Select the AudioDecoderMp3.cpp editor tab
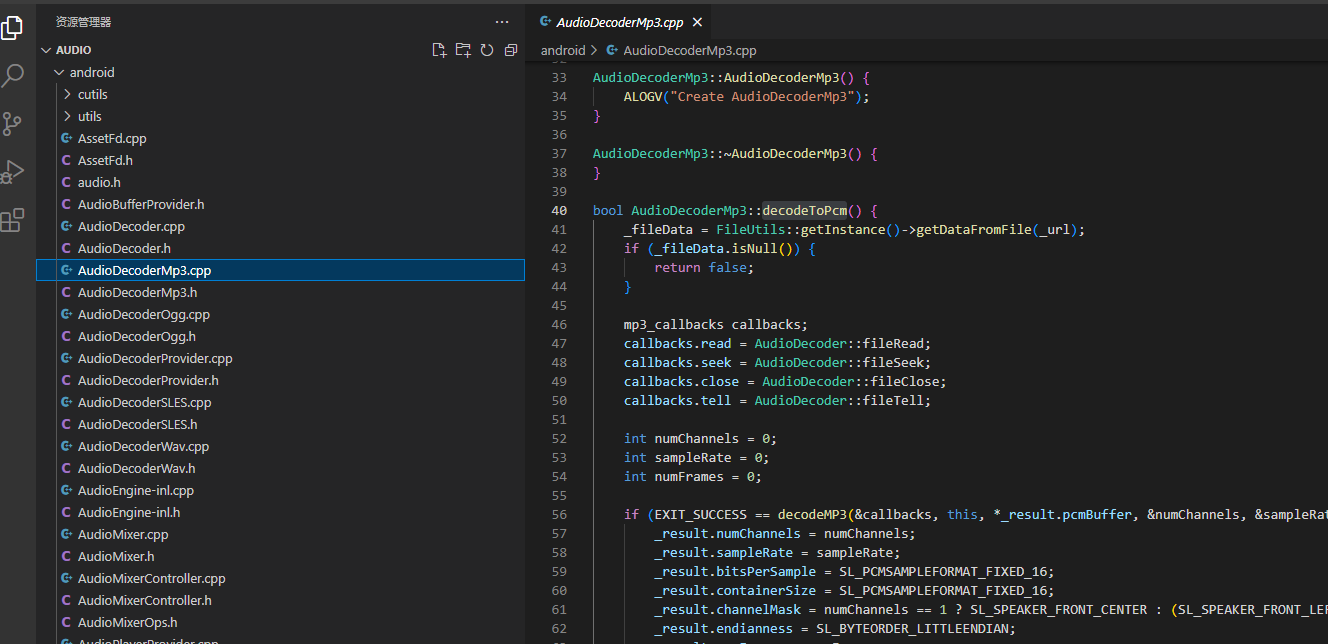The height and width of the screenshot is (644, 1328). (619, 23)
